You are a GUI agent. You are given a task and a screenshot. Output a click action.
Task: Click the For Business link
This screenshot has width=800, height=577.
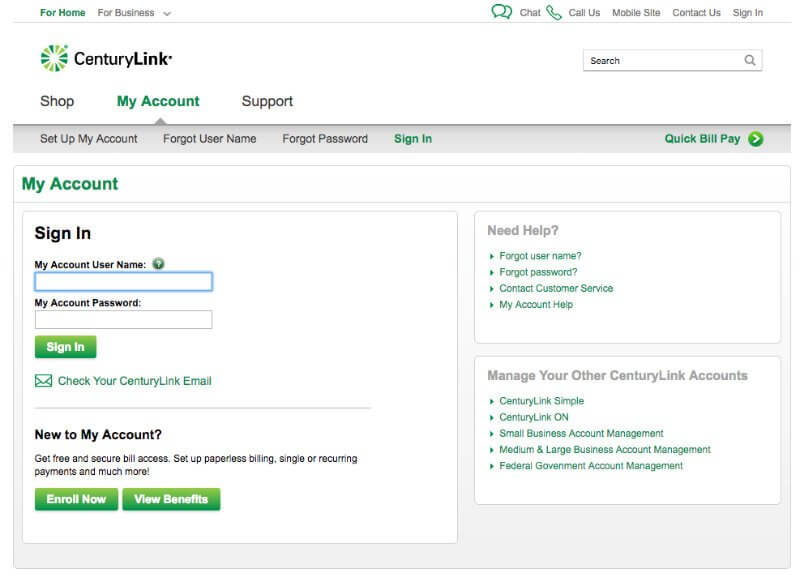[x=126, y=13]
